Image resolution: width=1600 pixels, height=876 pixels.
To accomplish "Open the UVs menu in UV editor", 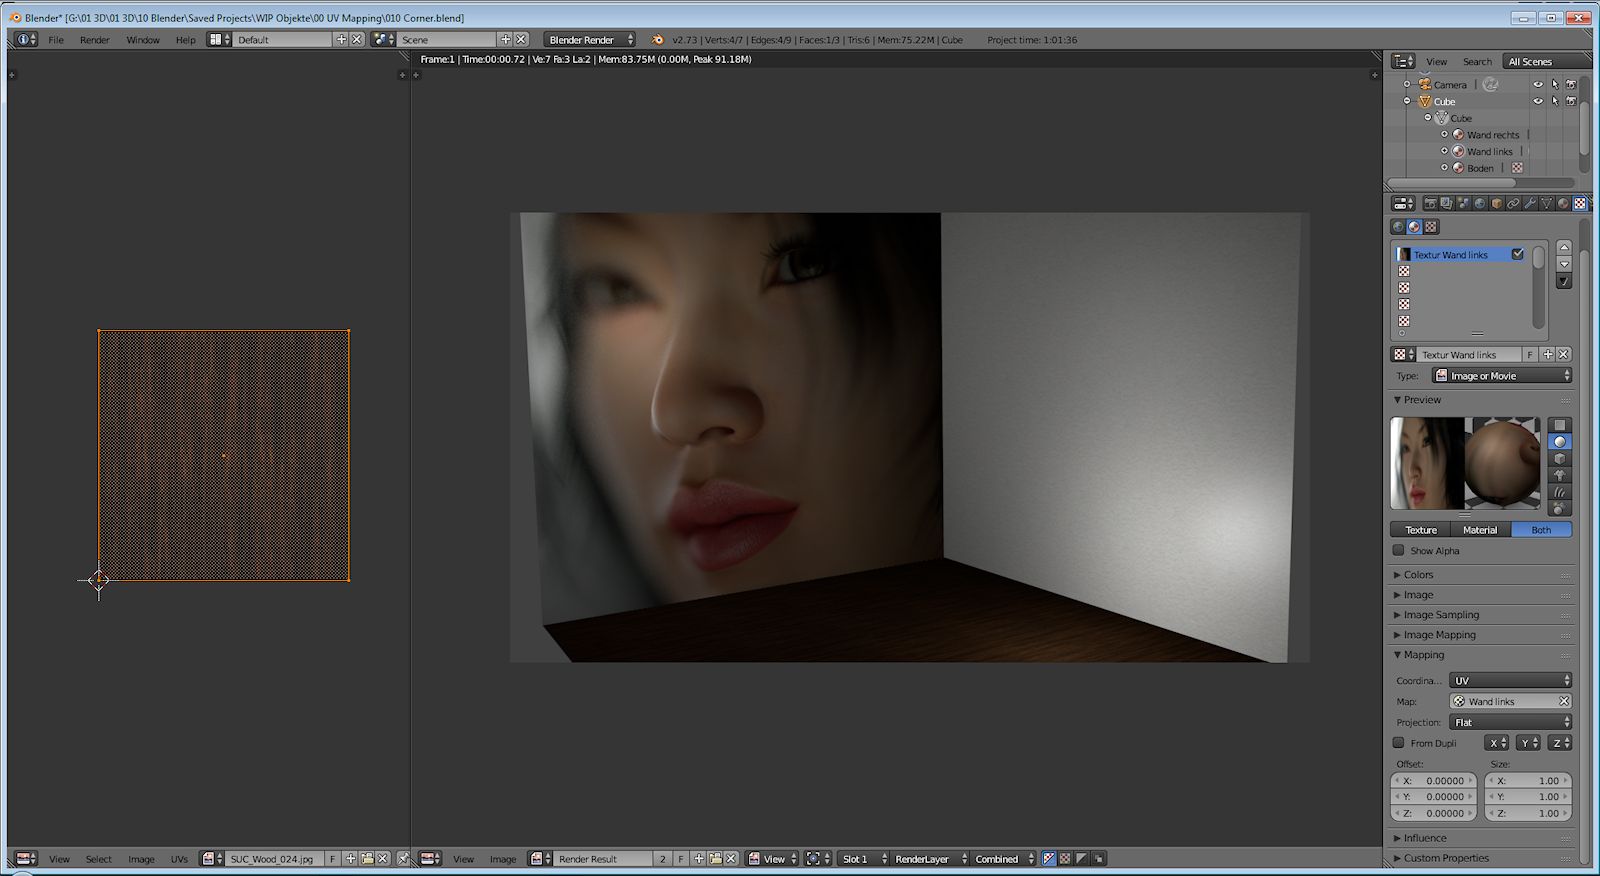I will pos(179,859).
